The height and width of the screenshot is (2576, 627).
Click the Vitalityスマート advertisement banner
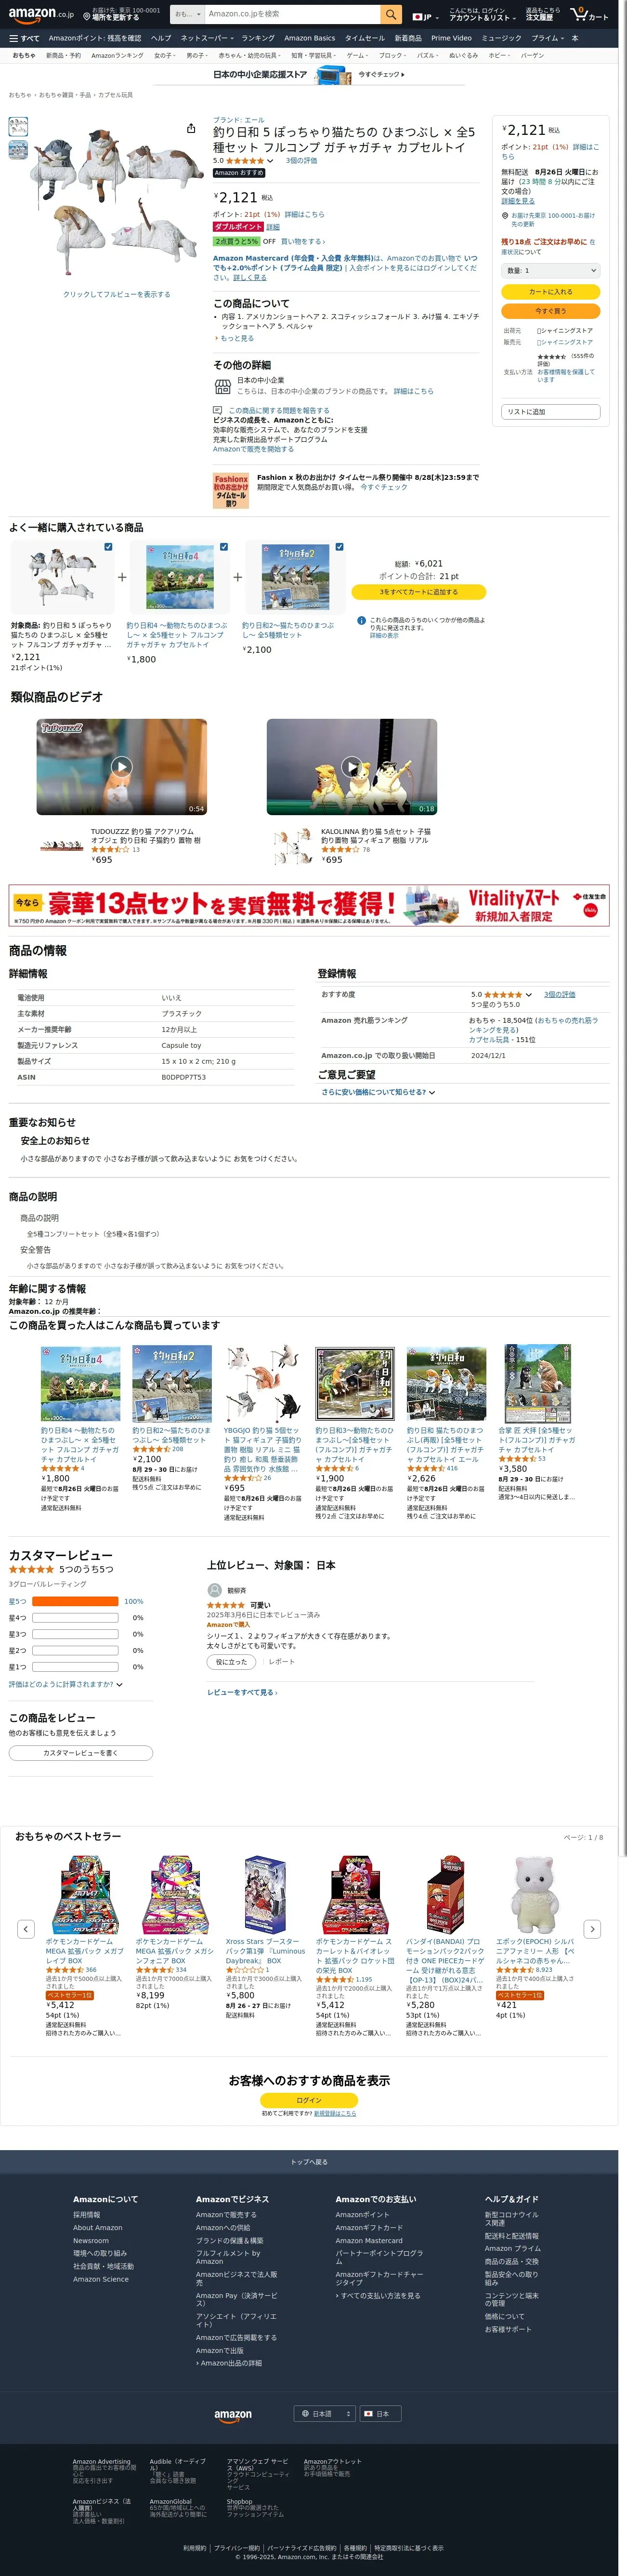(309, 905)
